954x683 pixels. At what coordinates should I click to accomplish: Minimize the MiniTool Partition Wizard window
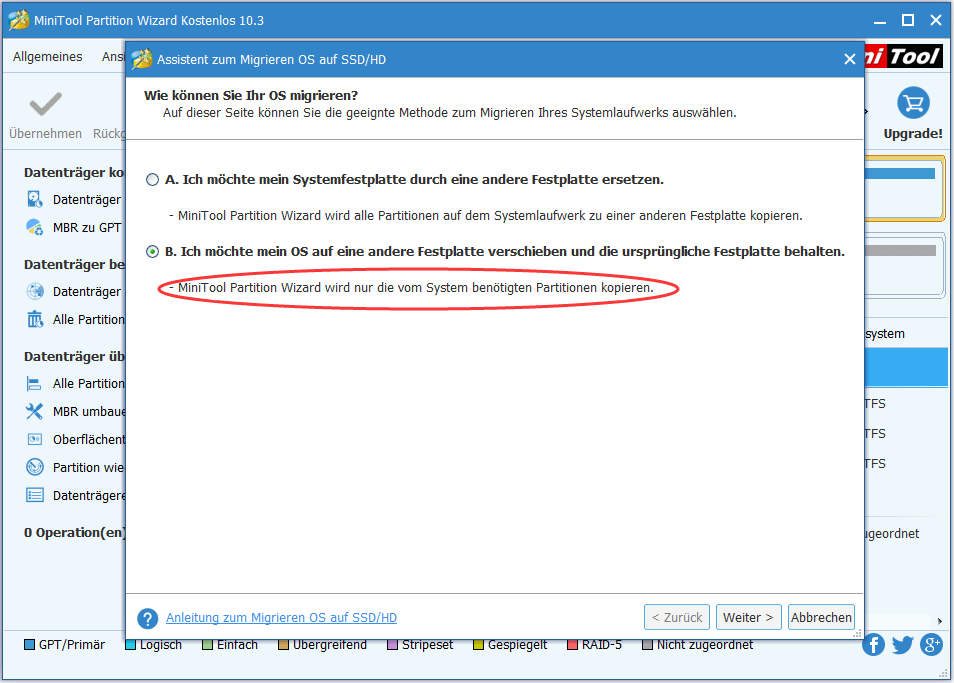880,21
